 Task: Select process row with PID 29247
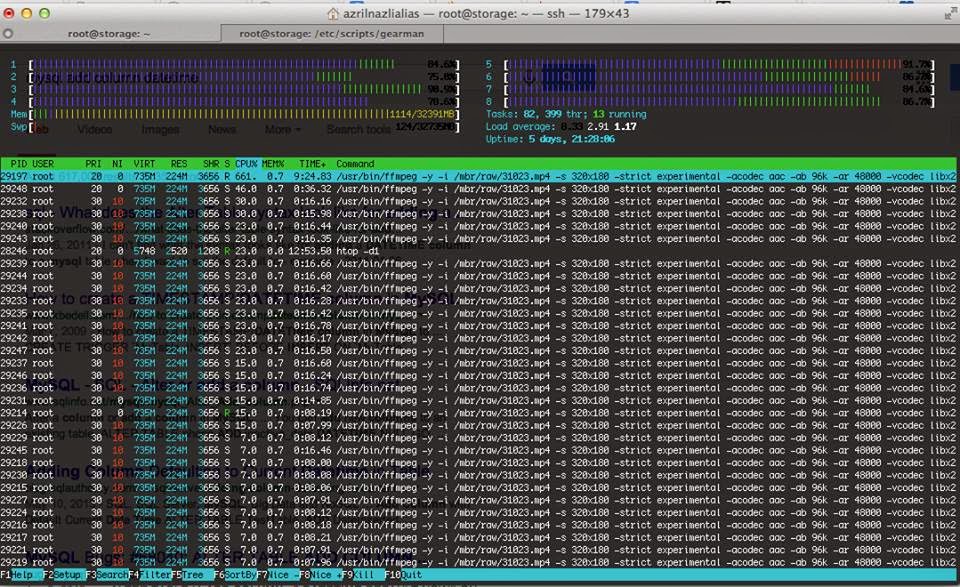click(x=478, y=351)
